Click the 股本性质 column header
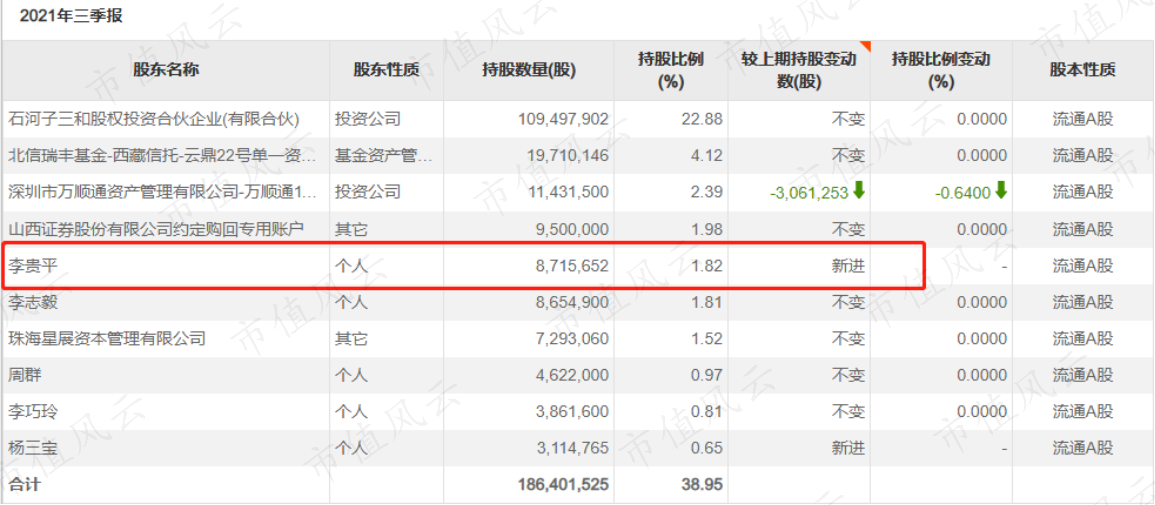Viewport: 1155px width, 505px height. 1083,70
